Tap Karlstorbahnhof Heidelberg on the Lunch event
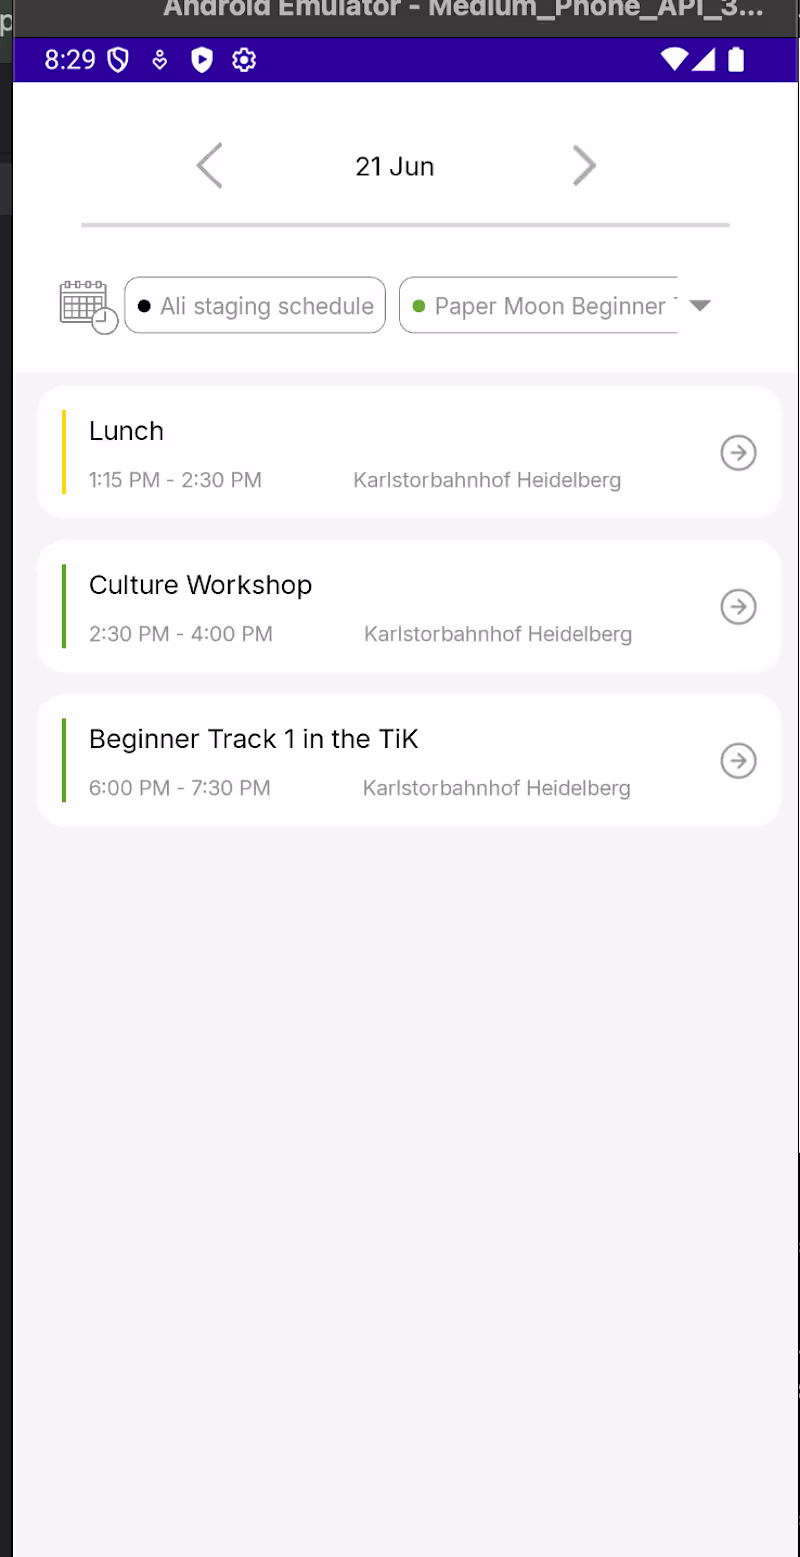 [487, 480]
